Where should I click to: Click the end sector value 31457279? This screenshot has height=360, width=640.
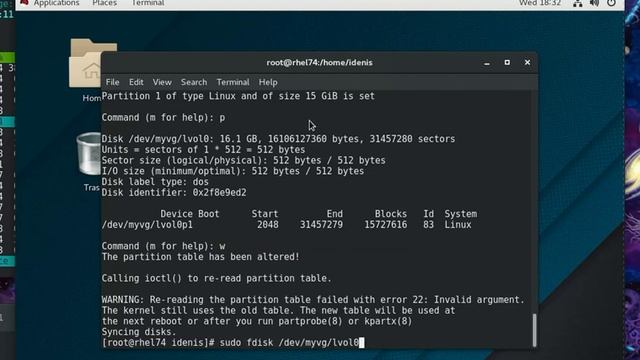[321, 224]
